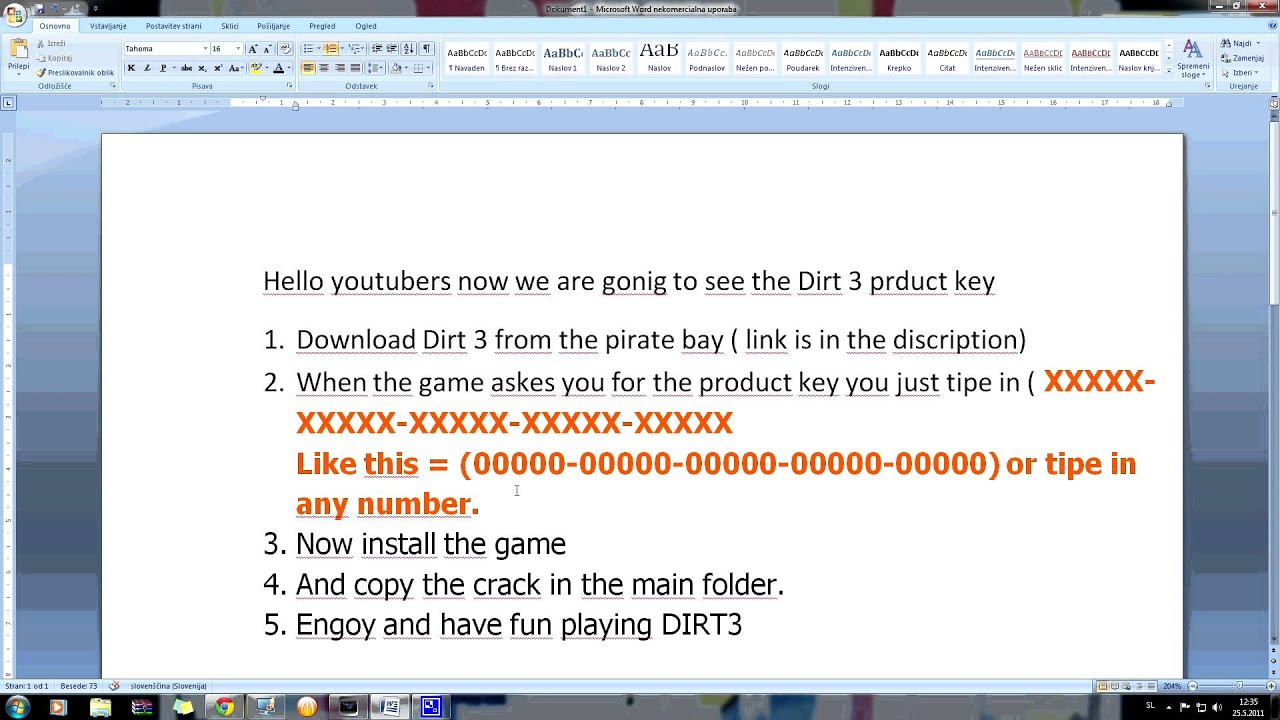Switch to Word in the taskbar

tap(390, 707)
